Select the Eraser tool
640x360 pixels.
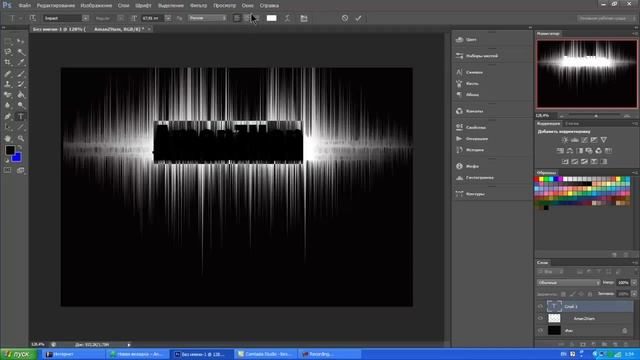[x=8, y=95]
